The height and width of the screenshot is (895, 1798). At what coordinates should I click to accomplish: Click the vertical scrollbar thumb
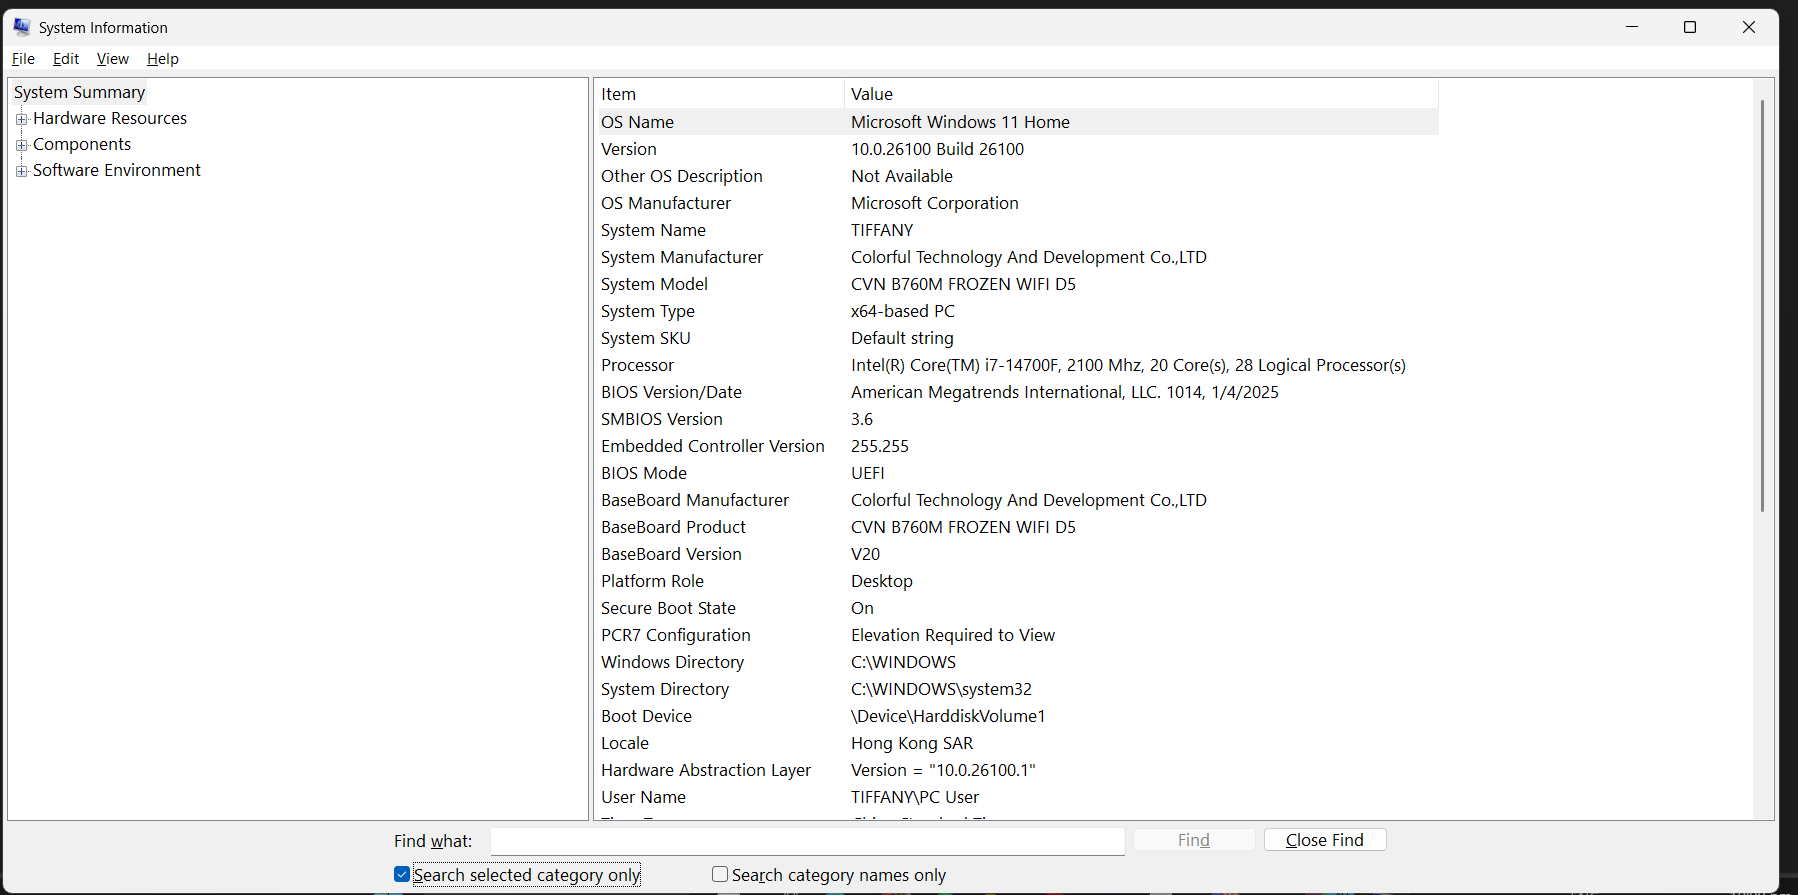(1762, 305)
